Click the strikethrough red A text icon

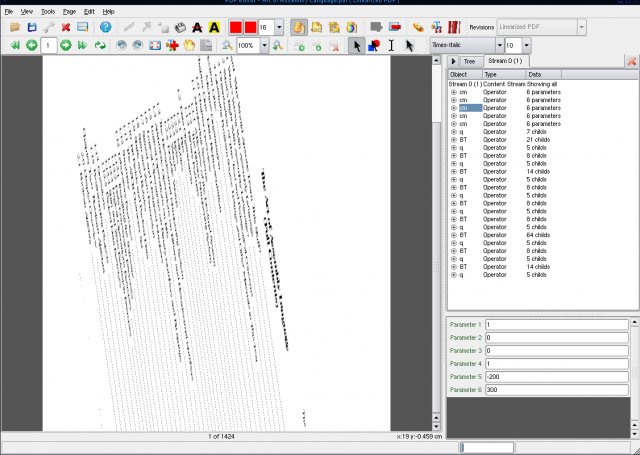(197, 27)
